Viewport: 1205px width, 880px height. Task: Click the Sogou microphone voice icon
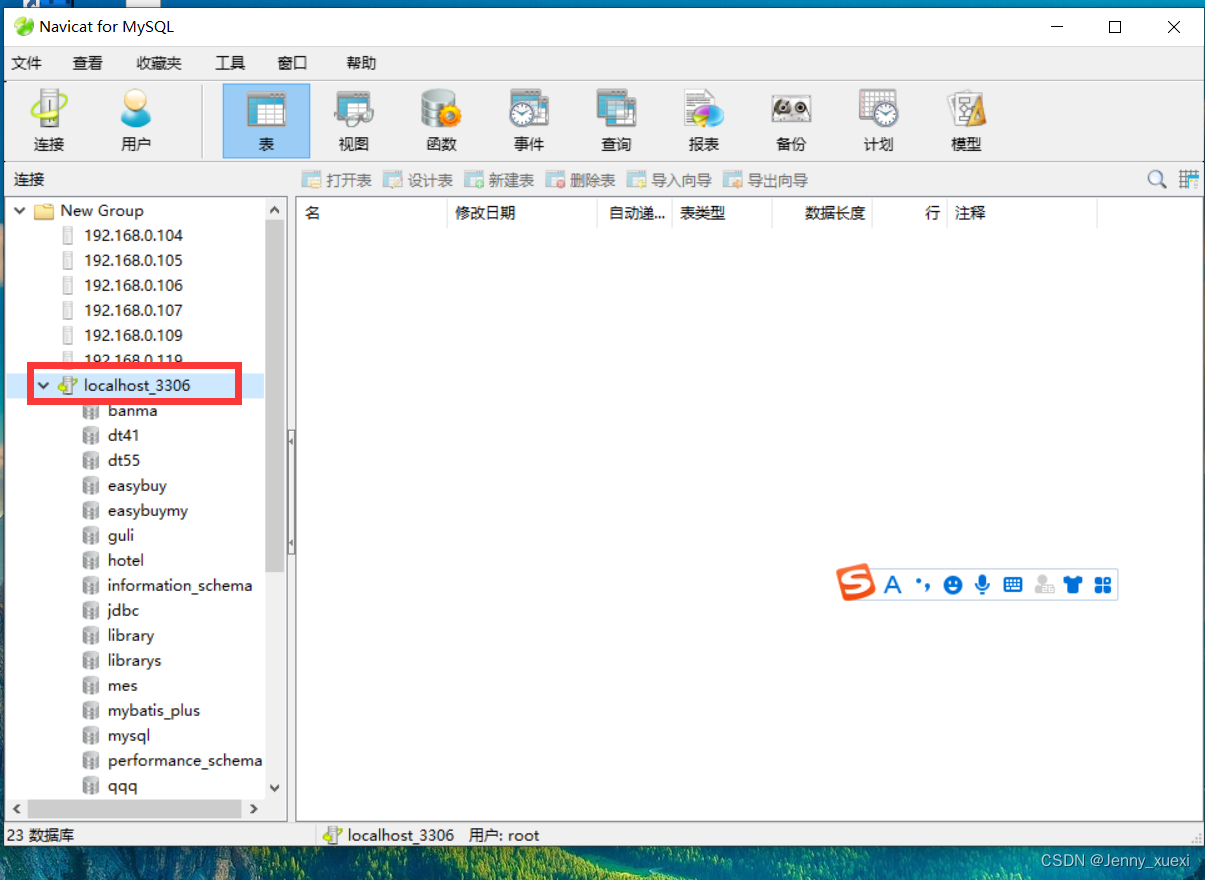point(983,584)
